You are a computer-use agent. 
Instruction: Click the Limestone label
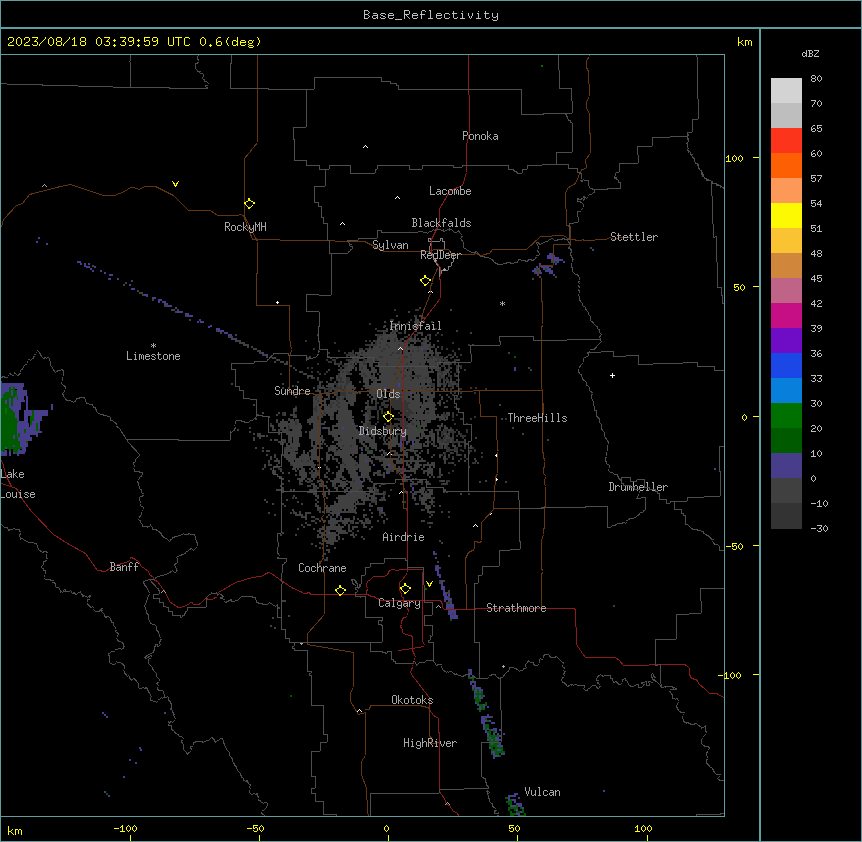[x=153, y=356]
